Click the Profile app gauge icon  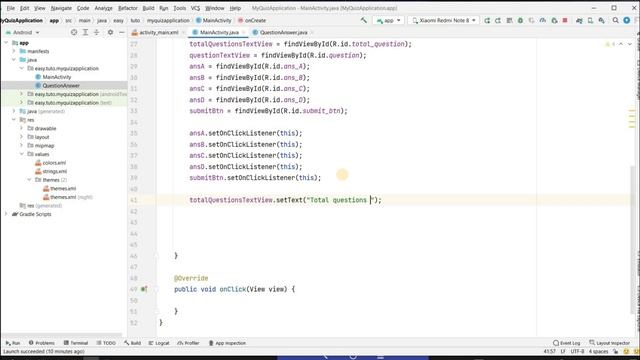click(542, 20)
